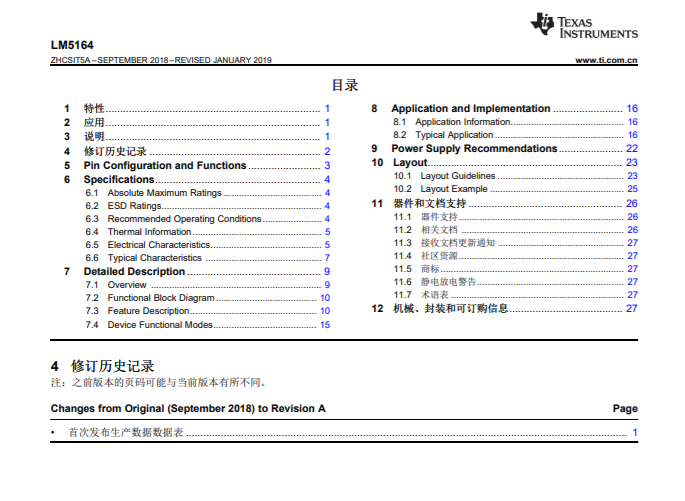Image resolution: width=685 pixels, height=501 pixels.
Task: Click the Page column header
Action: (625, 408)
